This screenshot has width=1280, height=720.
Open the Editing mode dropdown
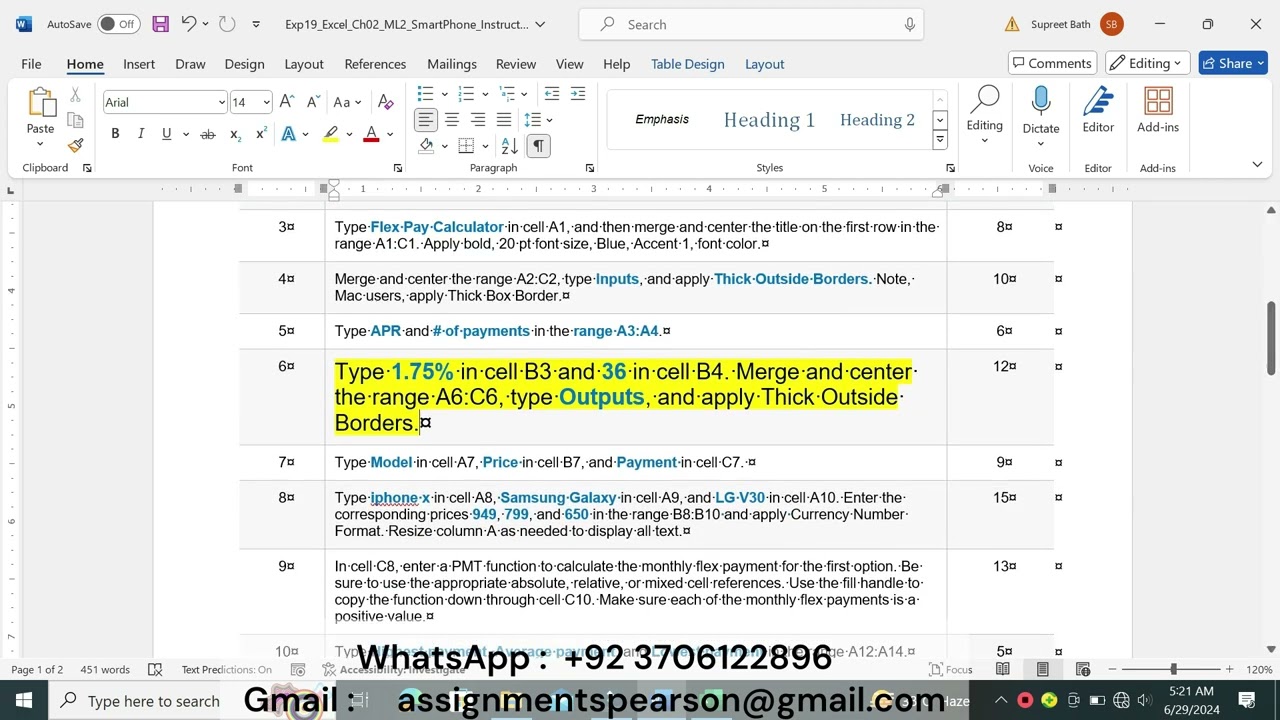[x=1149, y=63]
